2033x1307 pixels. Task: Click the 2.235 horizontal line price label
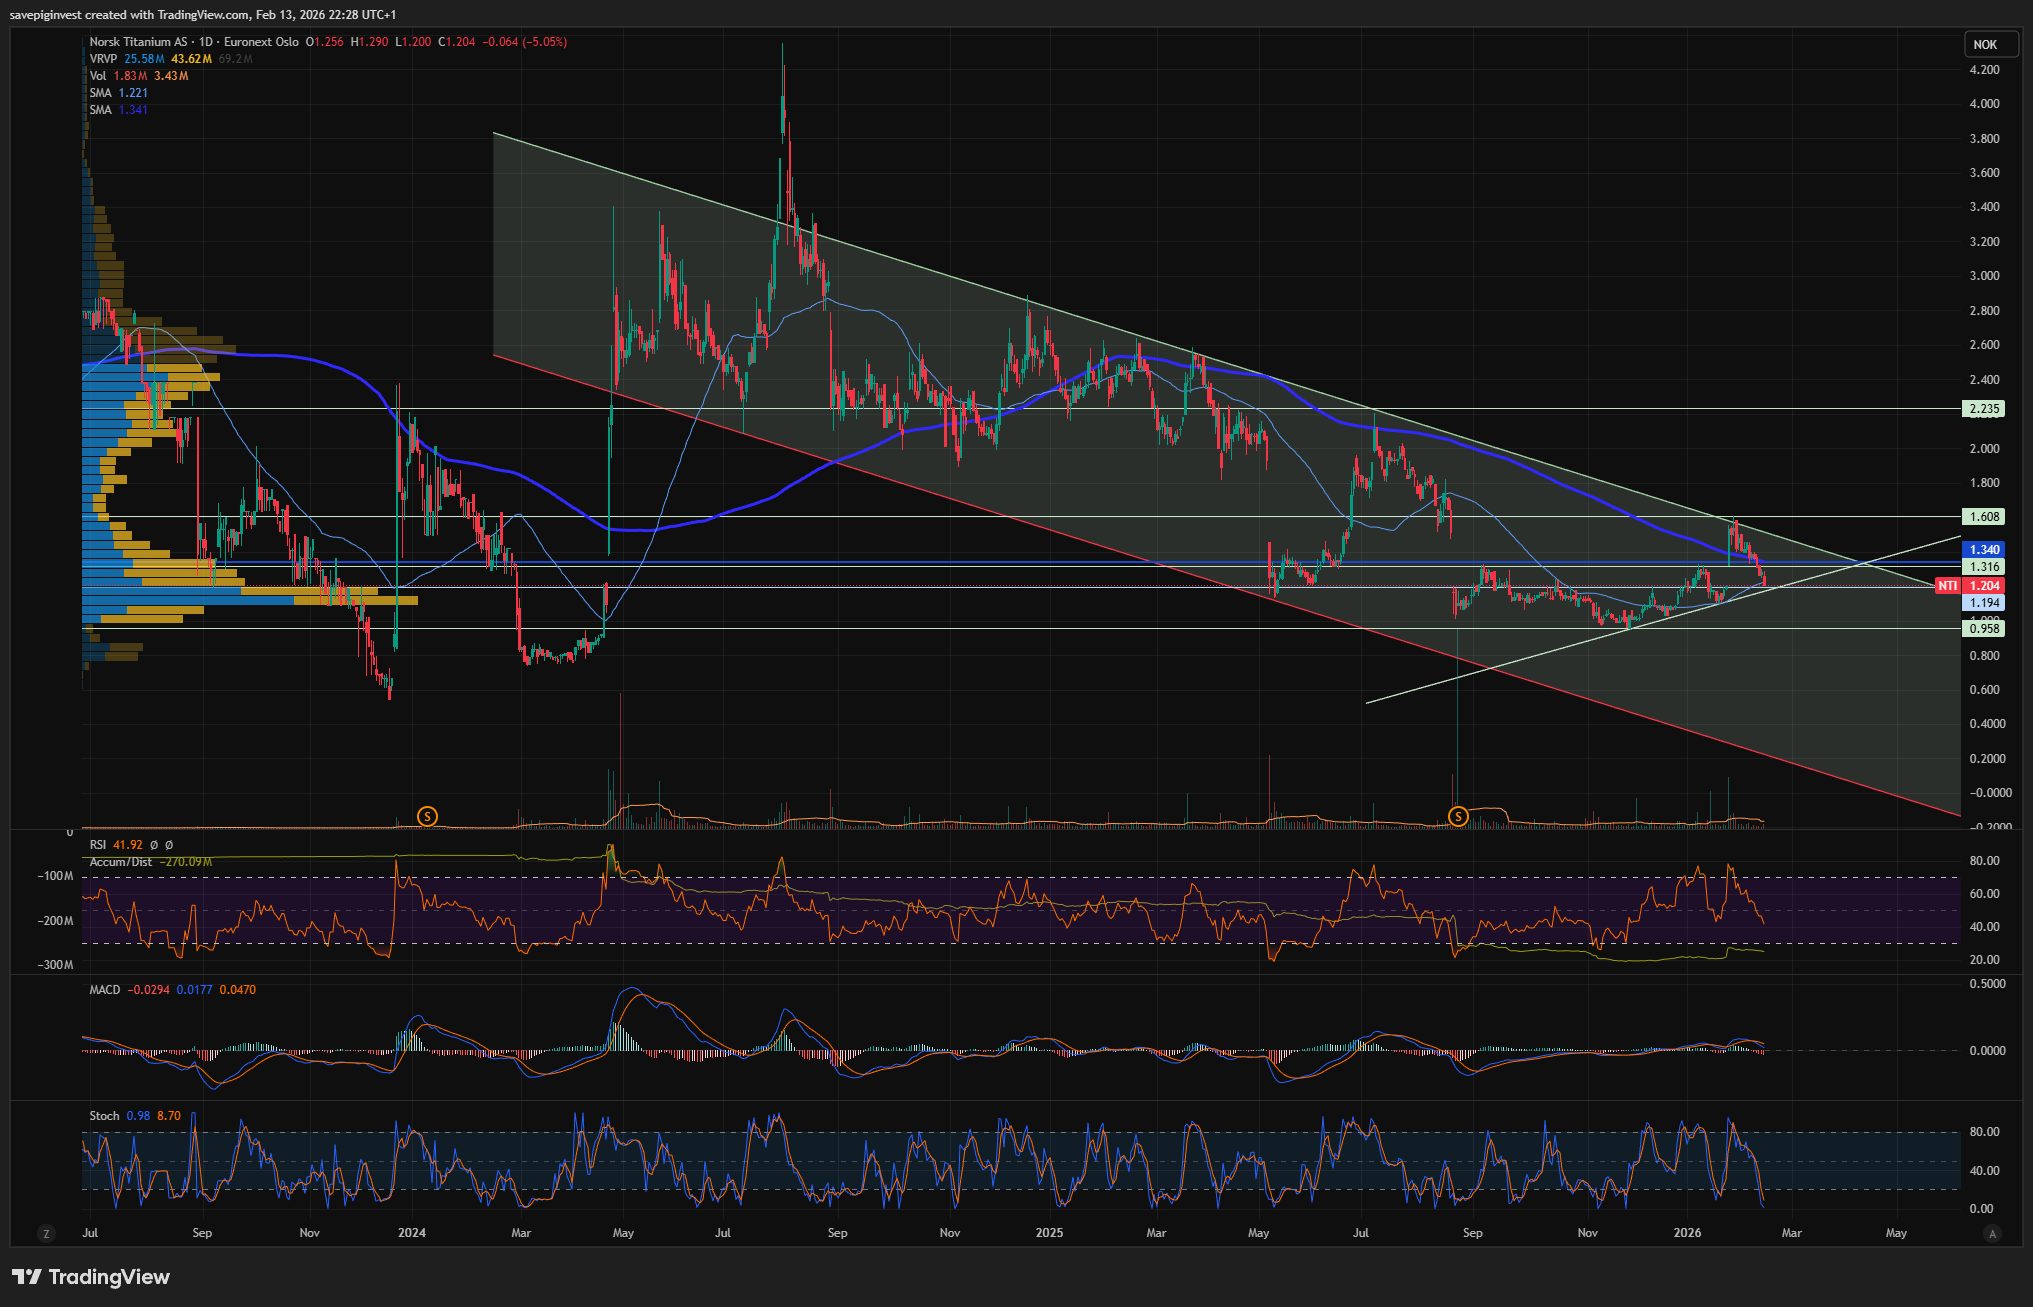tap(1984, 409)
